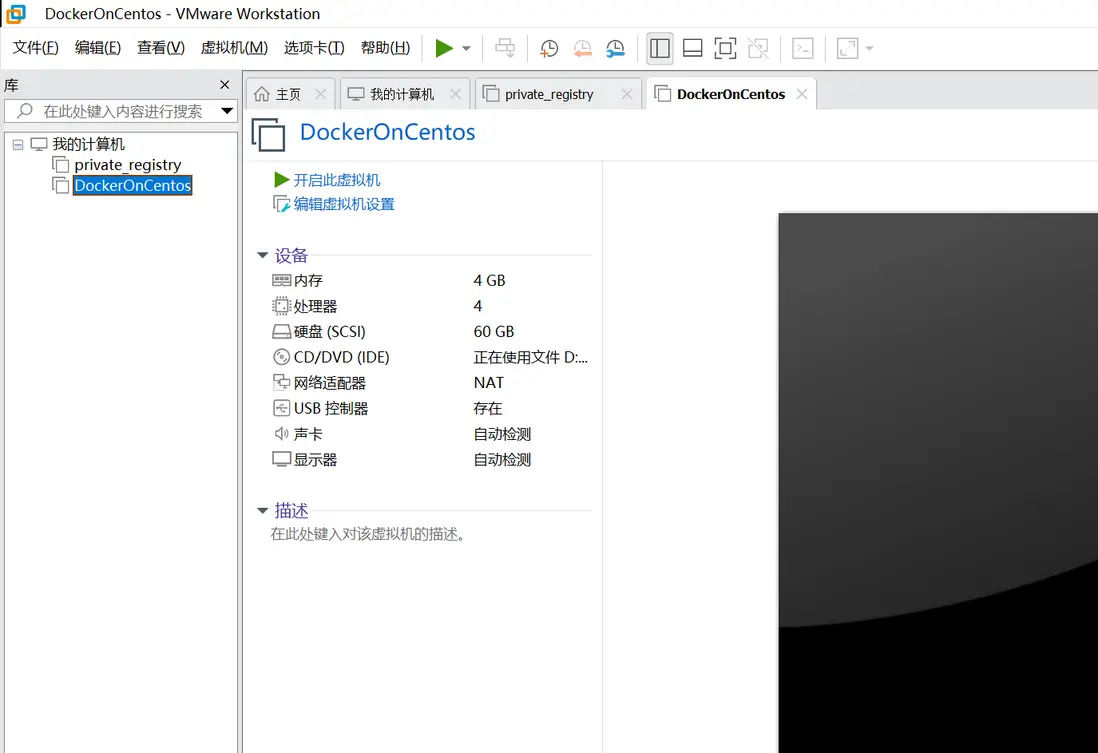Close the 库 library panel
Screen dimensions: 1098x753
tap(225, 85)
